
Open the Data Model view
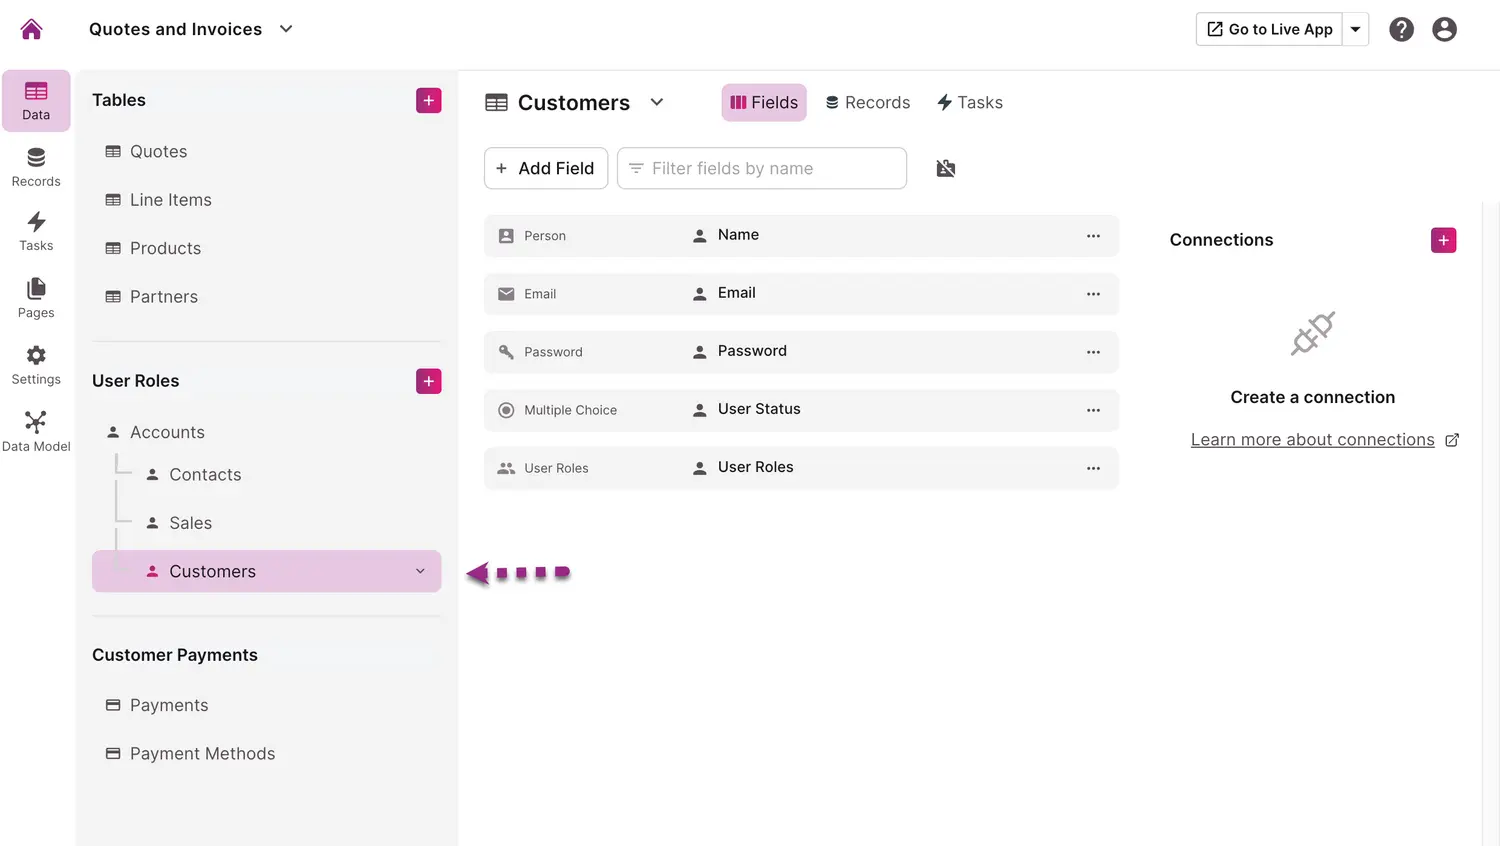(36, 431)
